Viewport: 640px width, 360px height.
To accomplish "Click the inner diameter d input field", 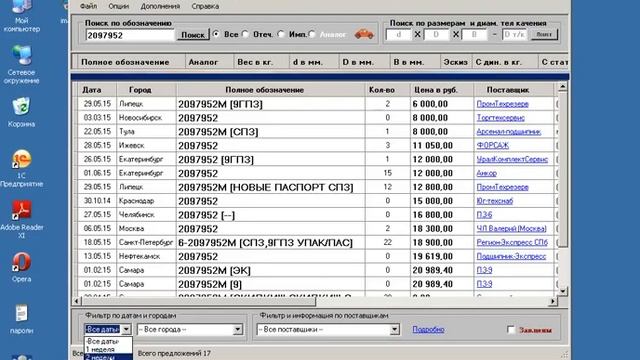I will [398, 35].
